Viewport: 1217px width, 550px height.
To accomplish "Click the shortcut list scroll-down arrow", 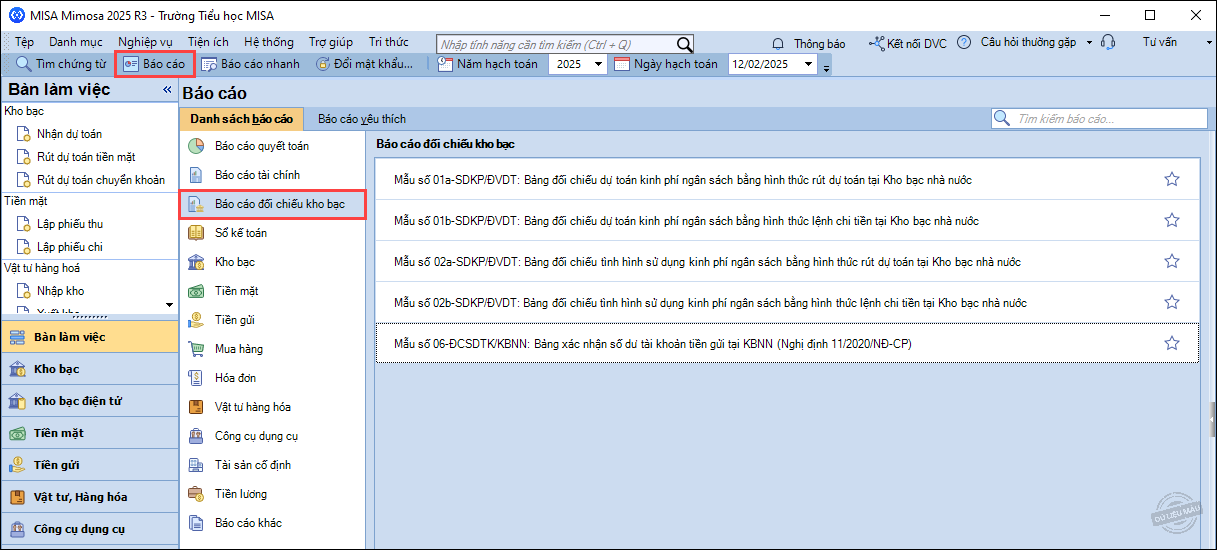I will tap(168, 304).
